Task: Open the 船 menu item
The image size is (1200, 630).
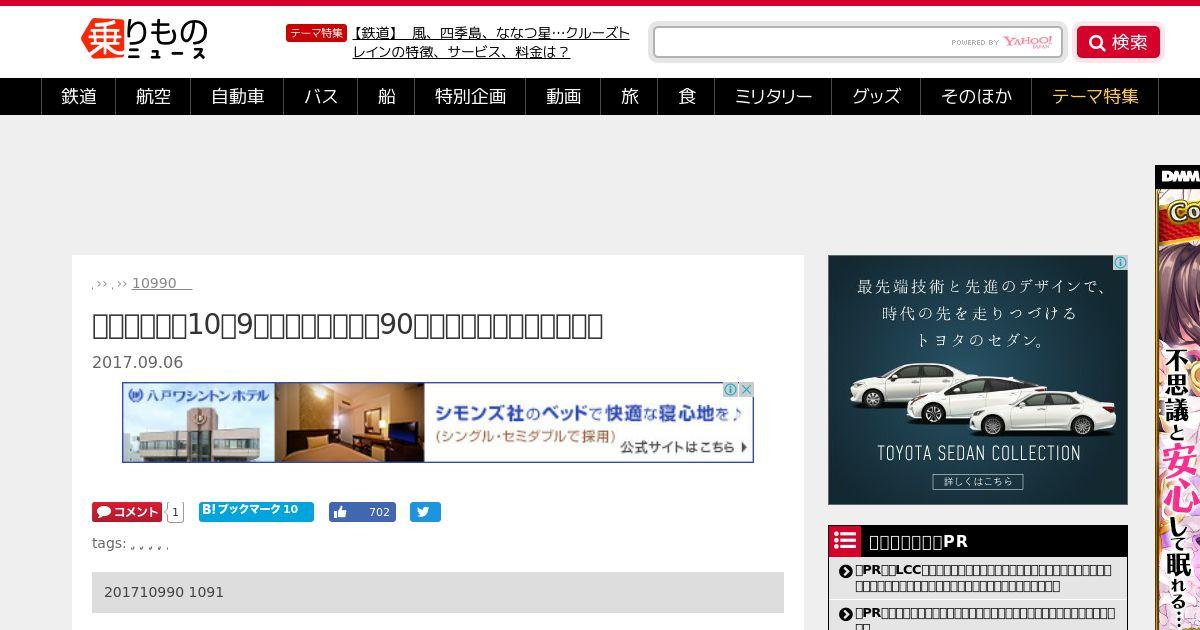Action: tap(386, 97)
